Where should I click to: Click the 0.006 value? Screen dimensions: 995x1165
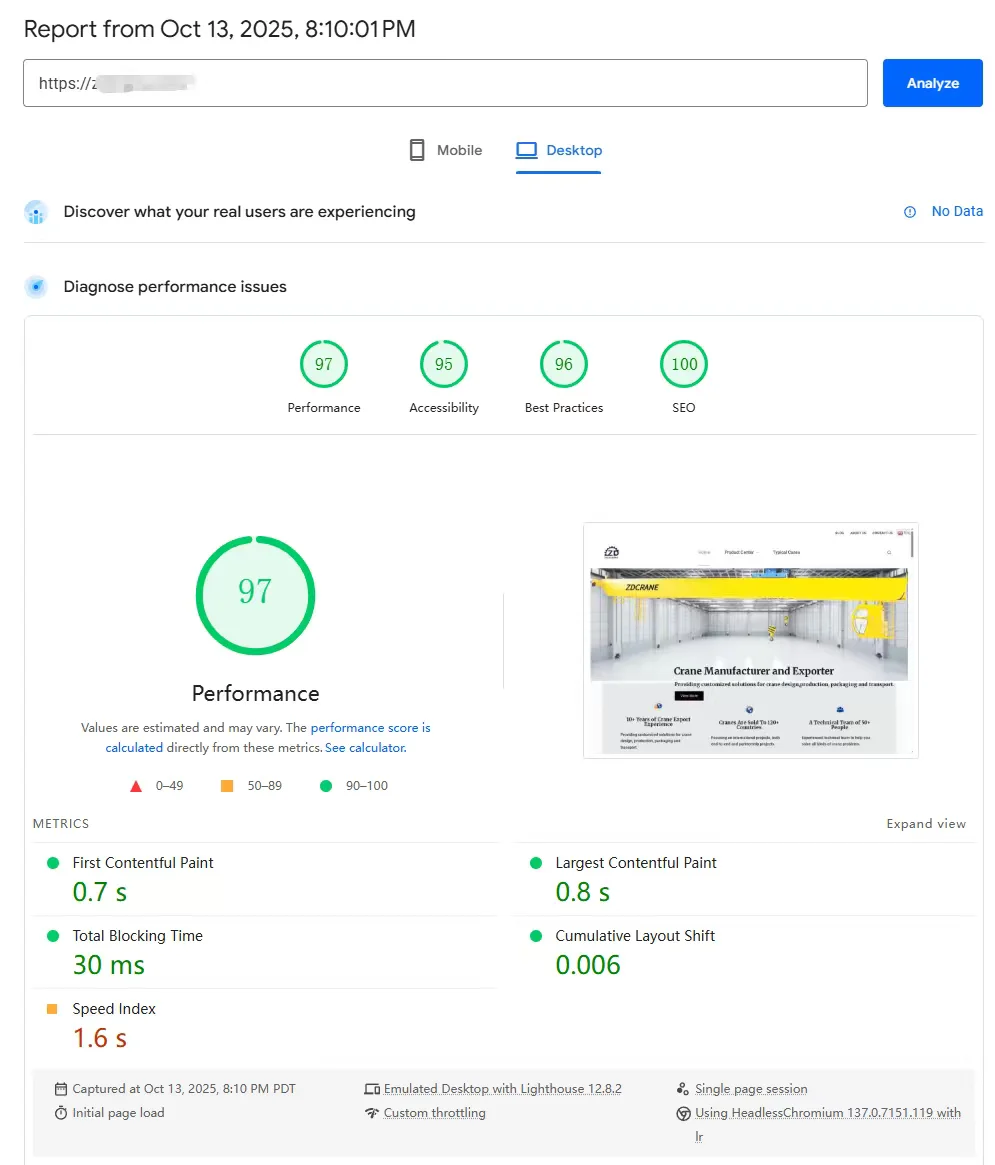(x=588, y=964)
